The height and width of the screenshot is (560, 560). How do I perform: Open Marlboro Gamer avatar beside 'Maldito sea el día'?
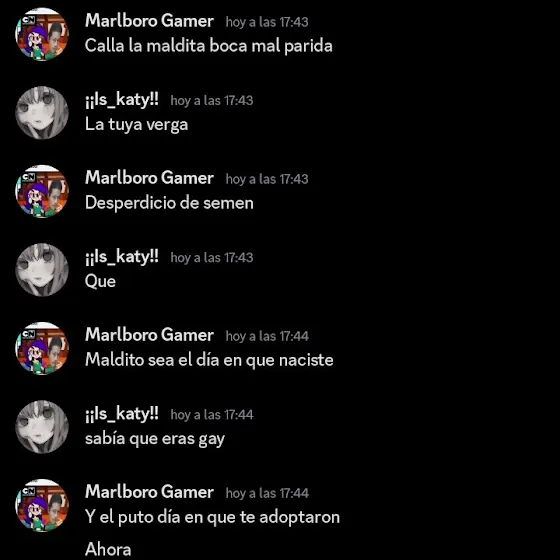42,349
